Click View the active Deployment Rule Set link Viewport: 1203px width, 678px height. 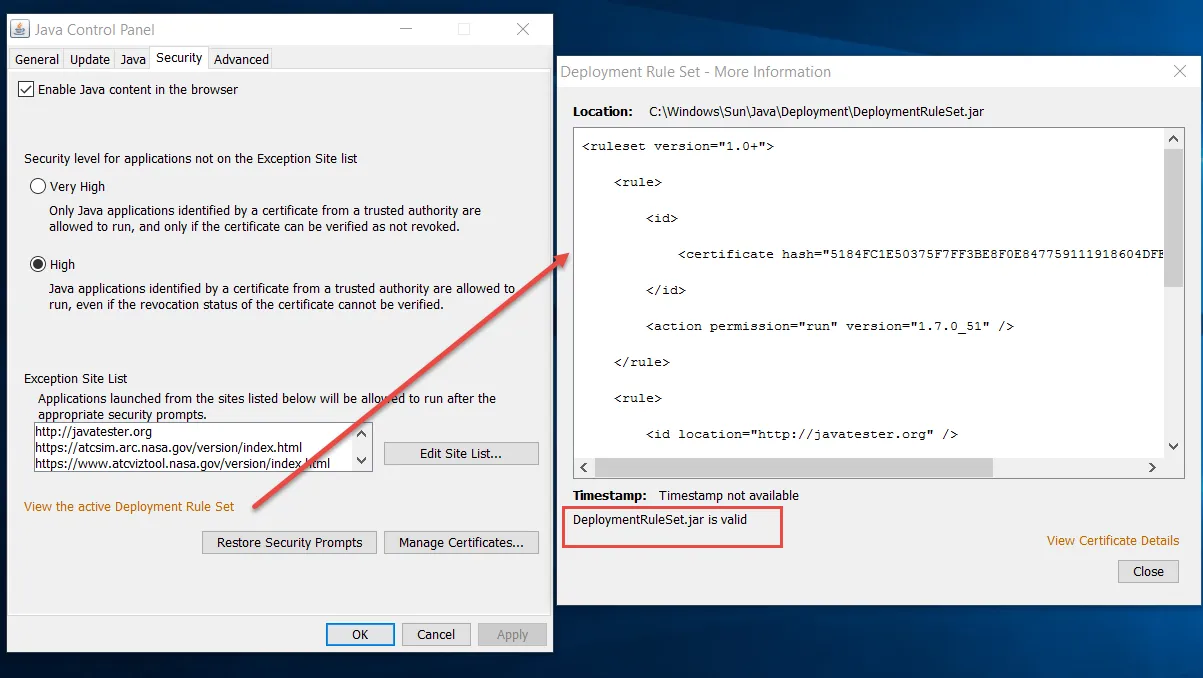tap(129, 507)
